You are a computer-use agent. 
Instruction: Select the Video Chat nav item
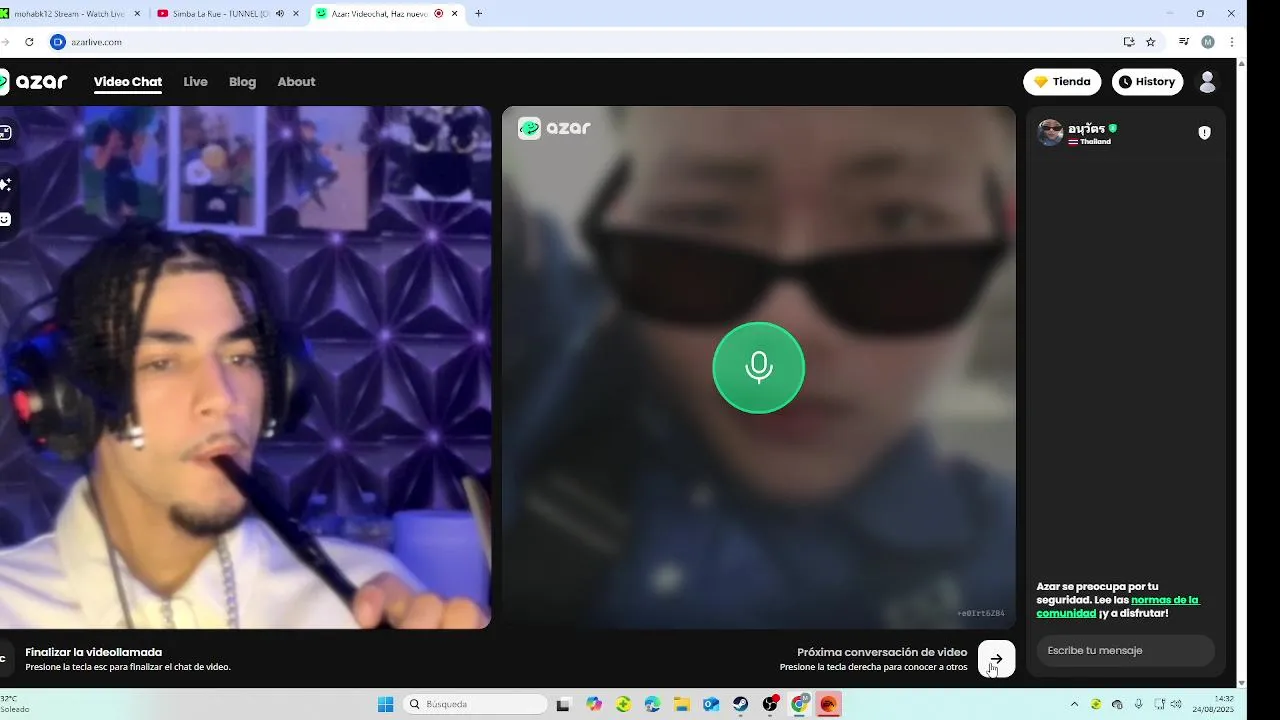(128, 82)
